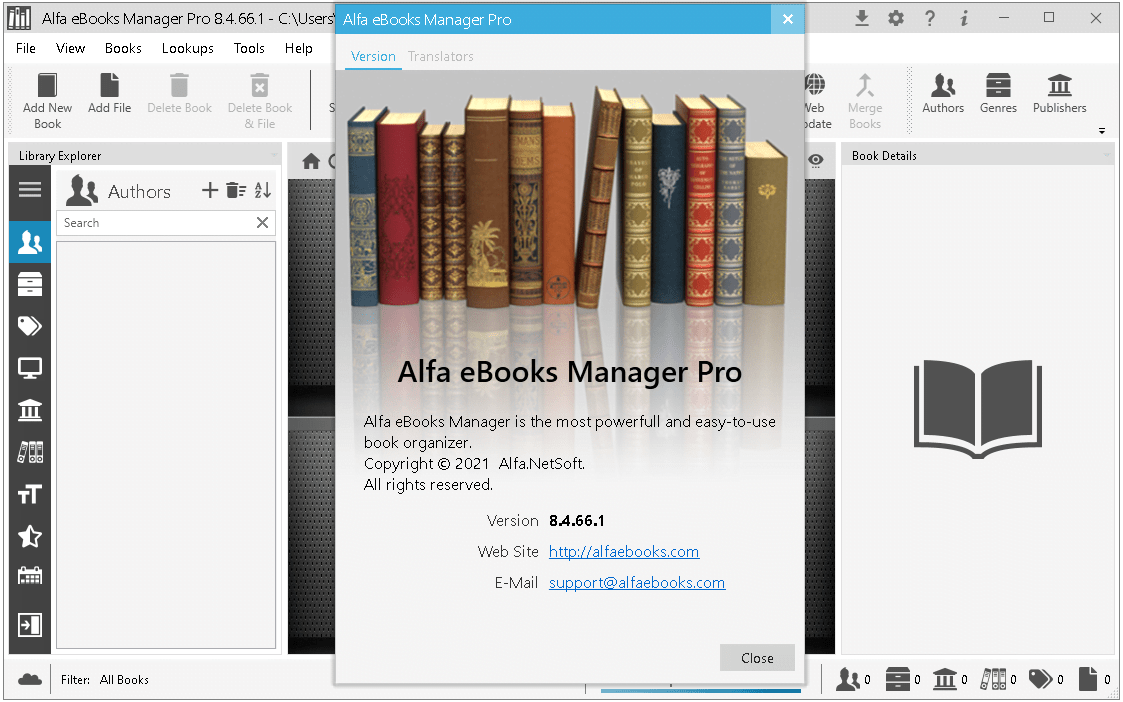Select Series binders icon in sidebar
The height and width of the screenshot is (702, 1123).
(30, 452)
